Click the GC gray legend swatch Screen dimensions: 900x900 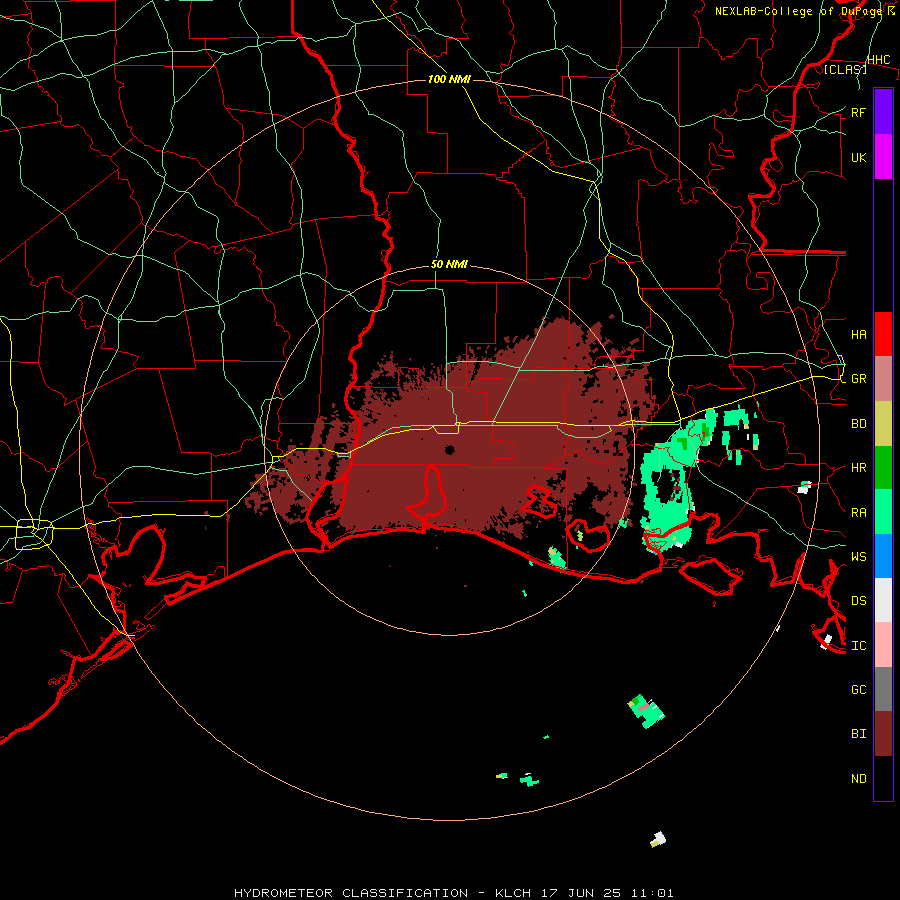[x=883, y=689]
